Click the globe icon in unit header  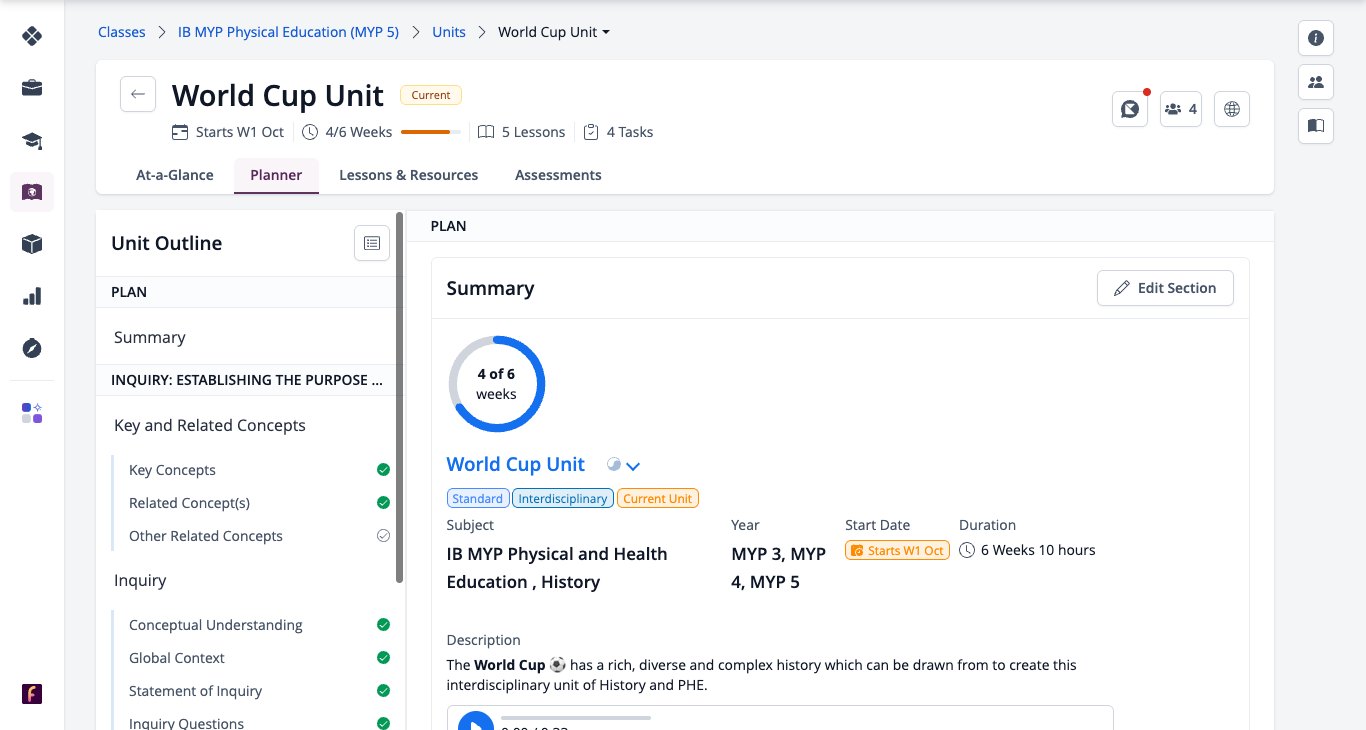pyautogui.click(x=1232, y=109)
